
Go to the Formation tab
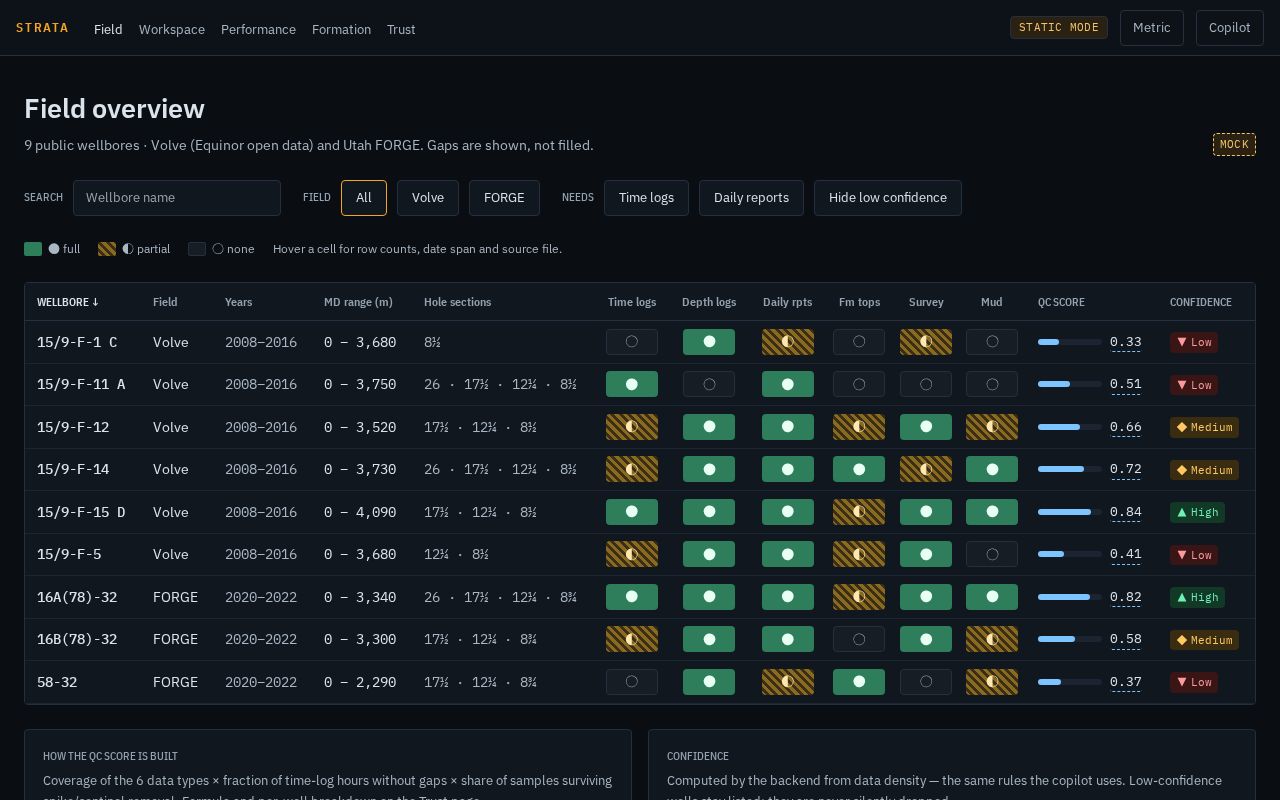coord(341,29)
